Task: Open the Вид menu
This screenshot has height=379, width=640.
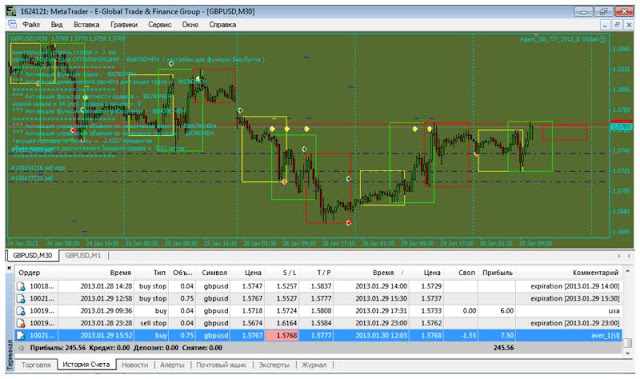Action: [x=56, y=24]
